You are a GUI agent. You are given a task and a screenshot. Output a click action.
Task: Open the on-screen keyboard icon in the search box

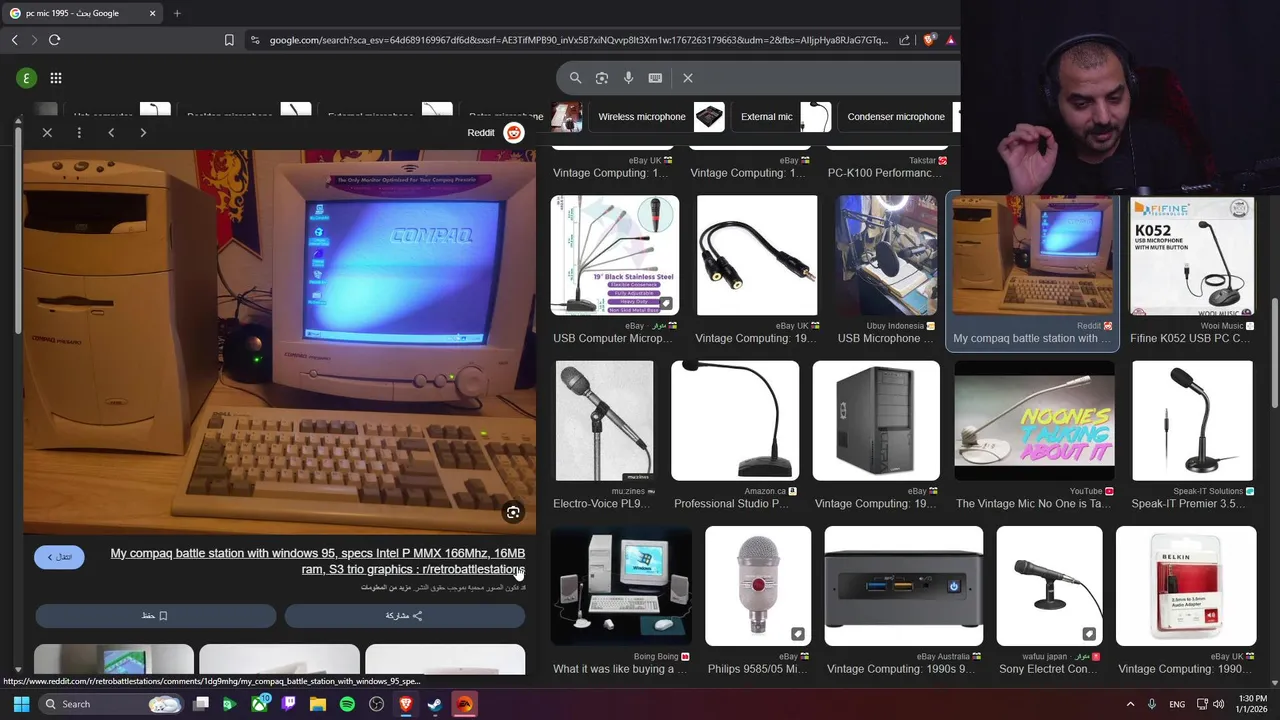pyautogui.click(x=655, y=78)
